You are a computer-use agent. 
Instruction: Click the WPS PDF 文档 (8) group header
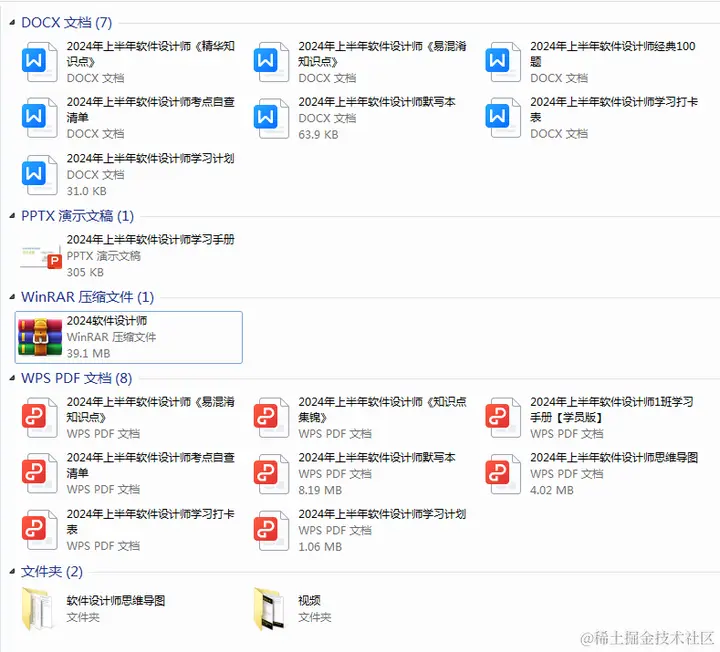tap(77, 378)
